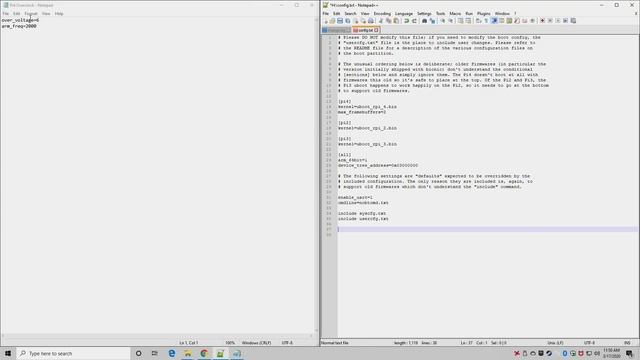Open the Macro menu in Notepad++
Screen dimensions: 640x360
[x=455, y=13]
